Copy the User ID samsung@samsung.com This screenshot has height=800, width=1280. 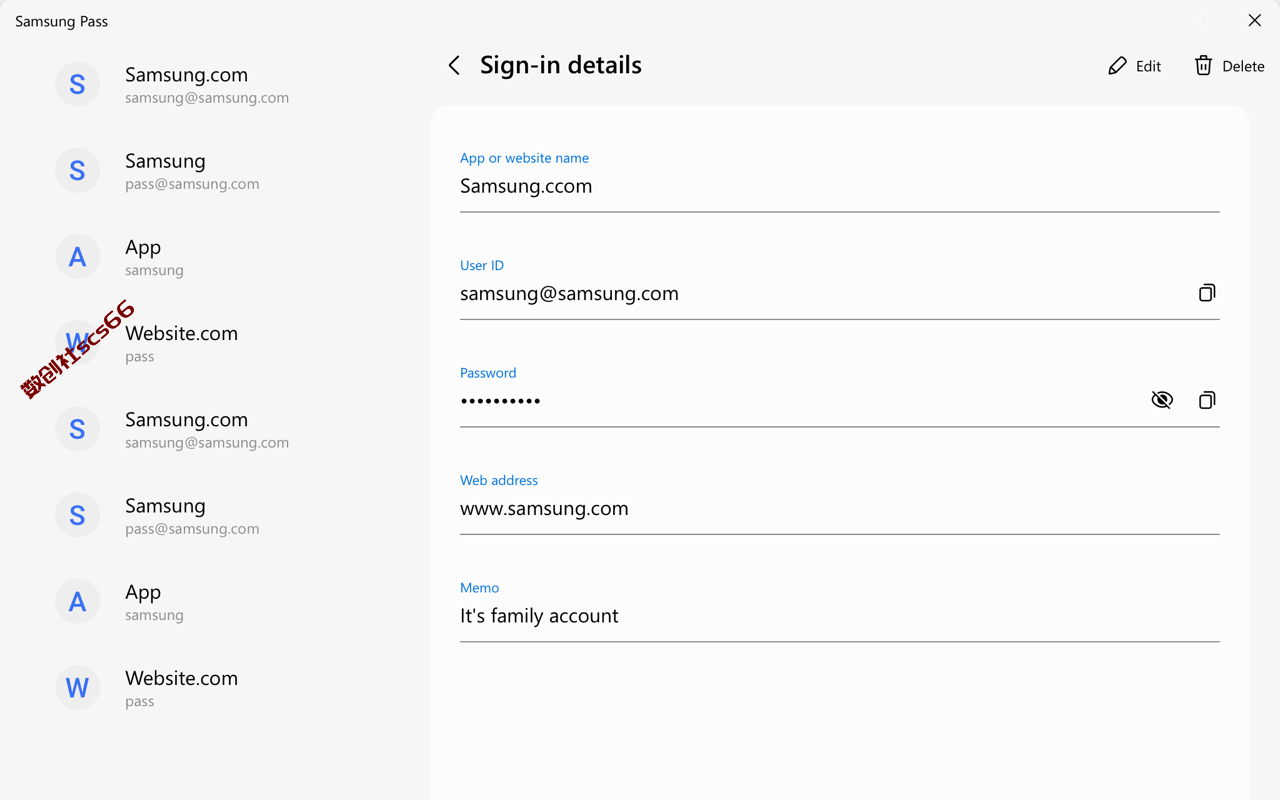pos(1207,293)
